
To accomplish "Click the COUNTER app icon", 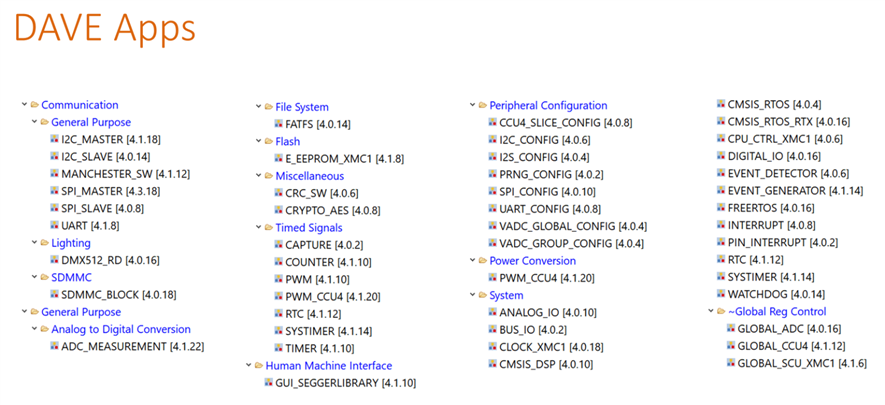I will click(278, 262).
